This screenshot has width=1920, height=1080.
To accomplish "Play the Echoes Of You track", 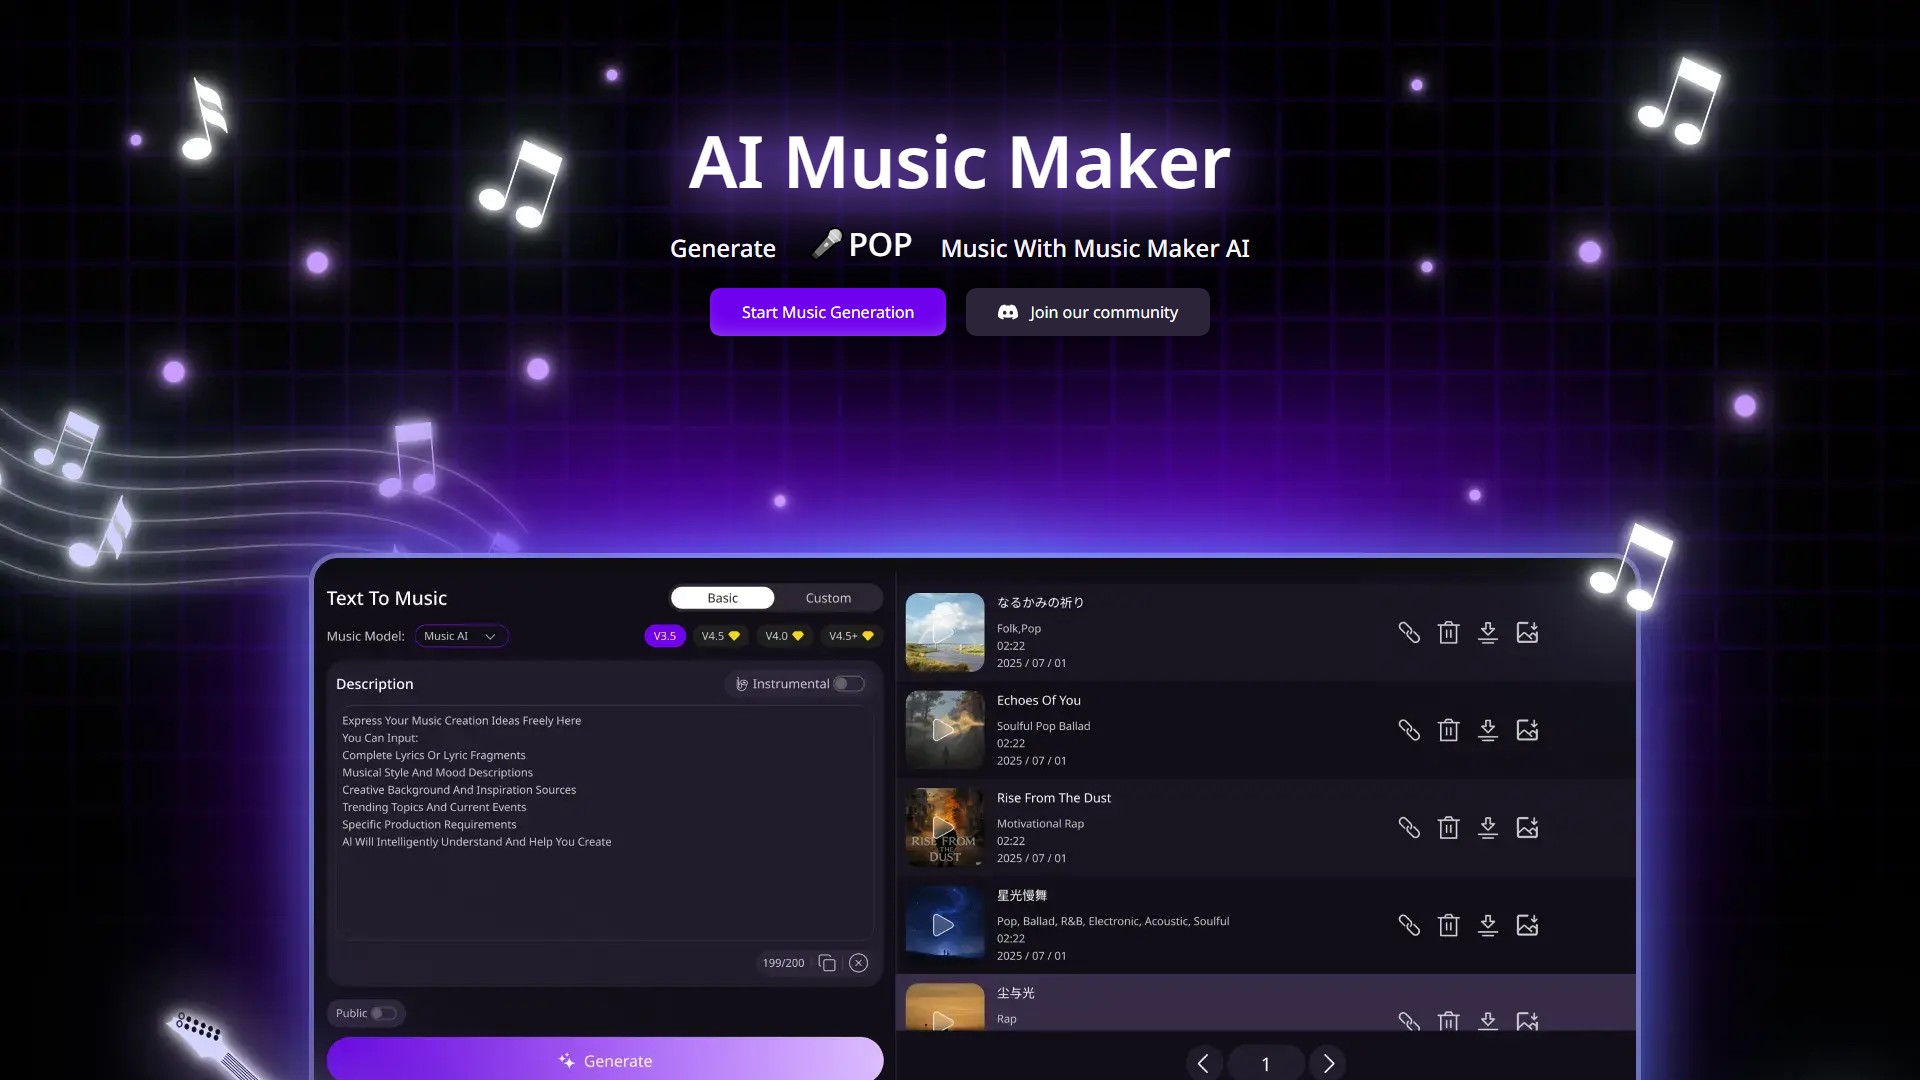I will 943,730.
